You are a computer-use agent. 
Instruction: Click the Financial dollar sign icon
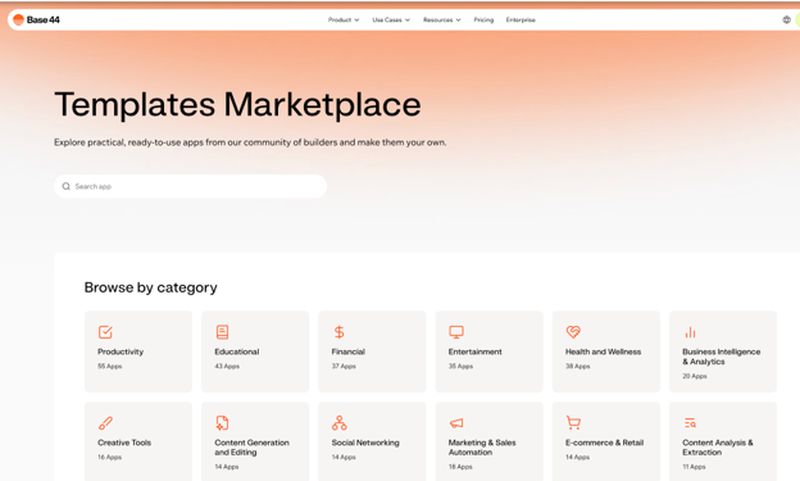point(339,332)
